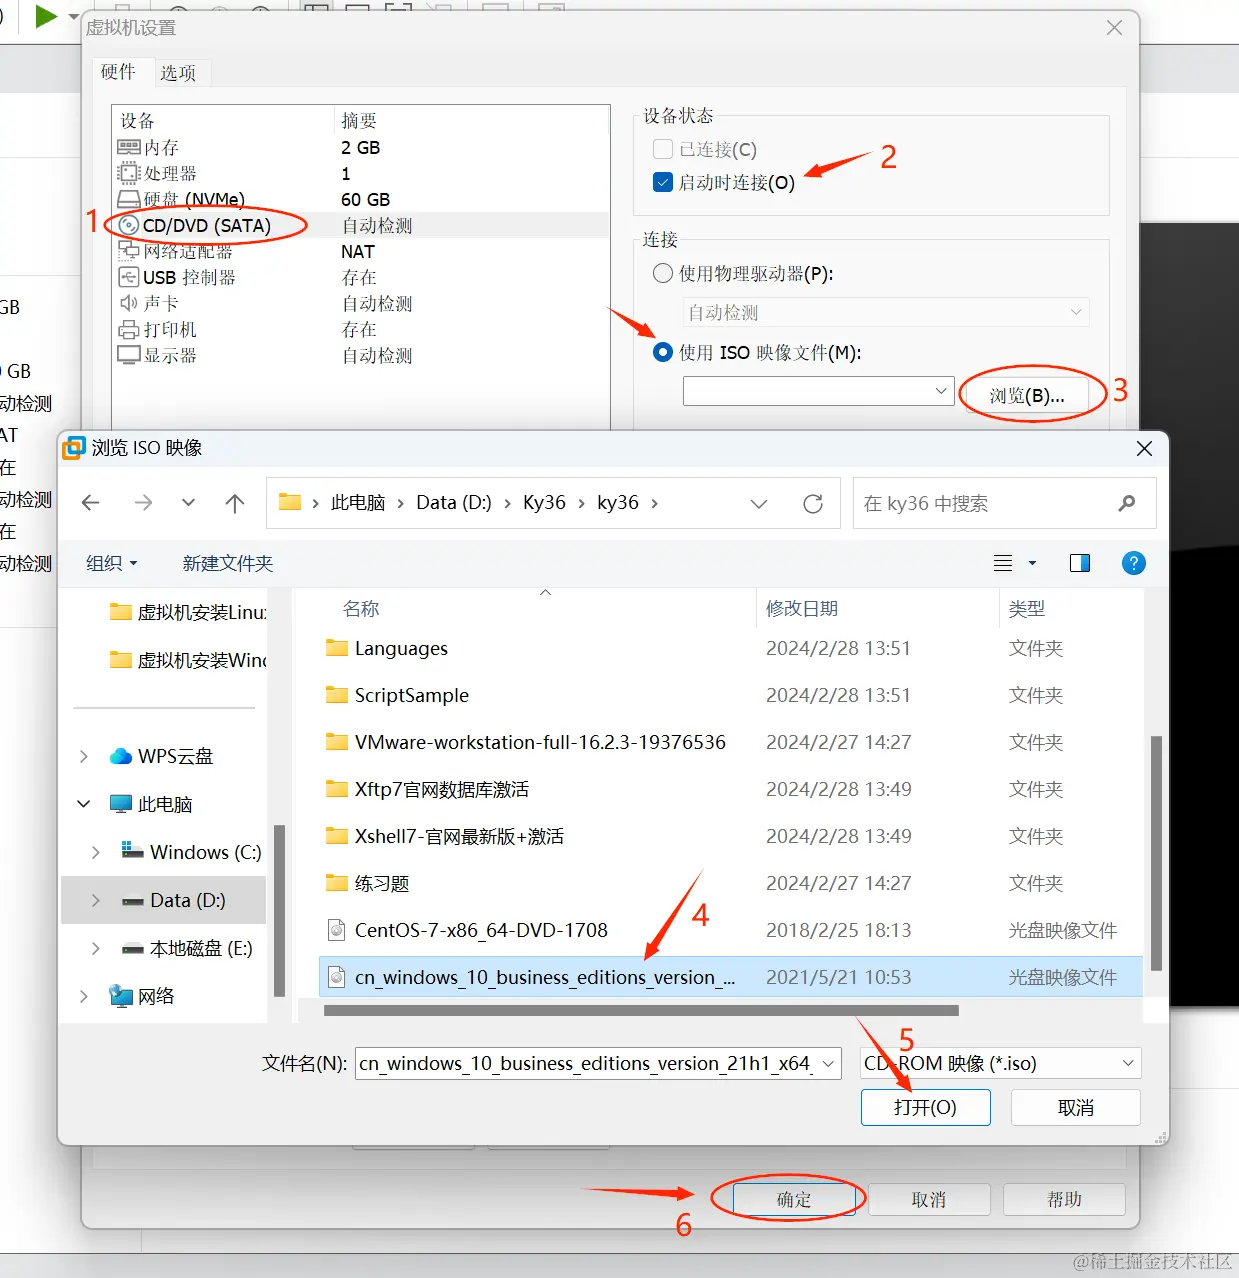Image resolution: width=1239 pixels, height=1278 pixels.
Task: Toggle Connect at power on checkbox
Action: [662, 182]
